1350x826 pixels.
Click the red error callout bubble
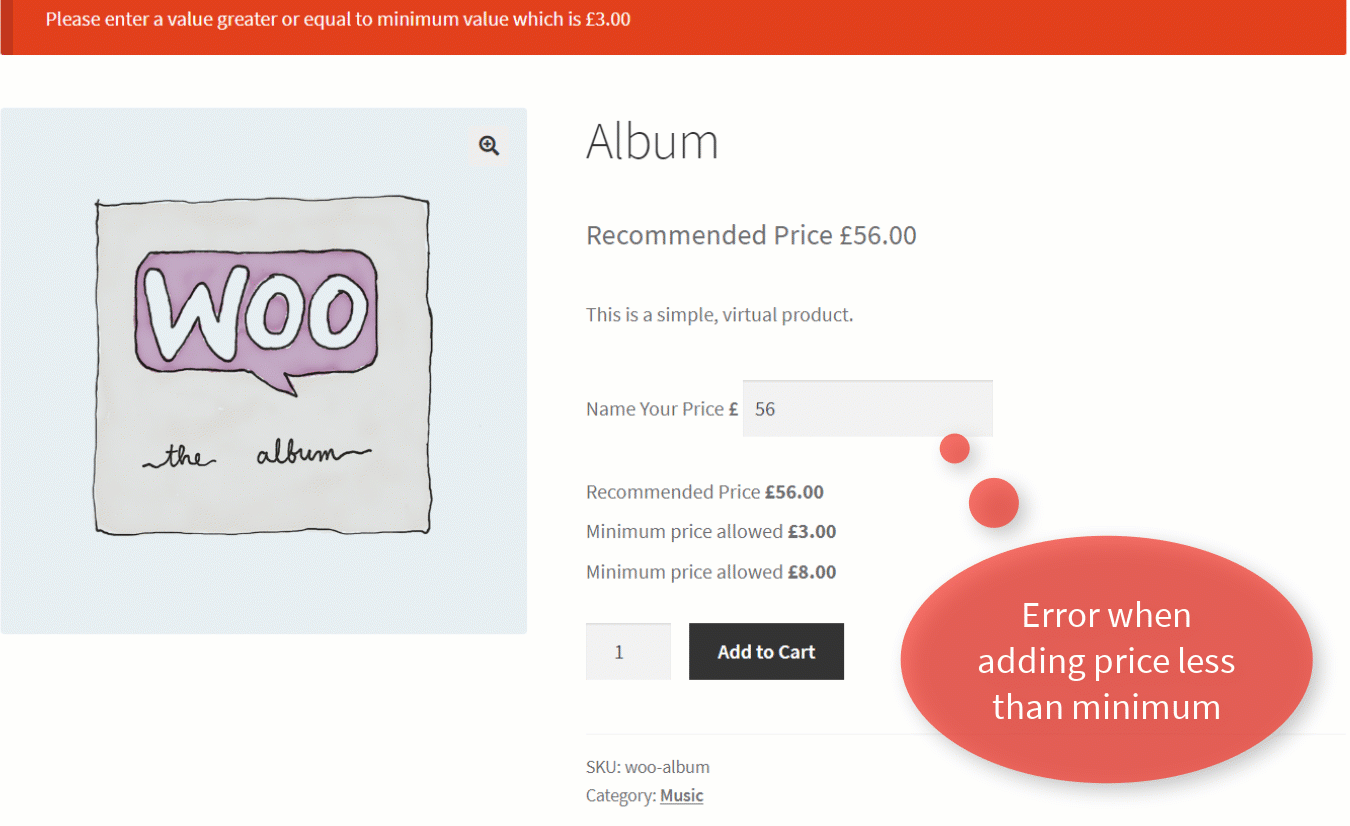(1106, 660)
